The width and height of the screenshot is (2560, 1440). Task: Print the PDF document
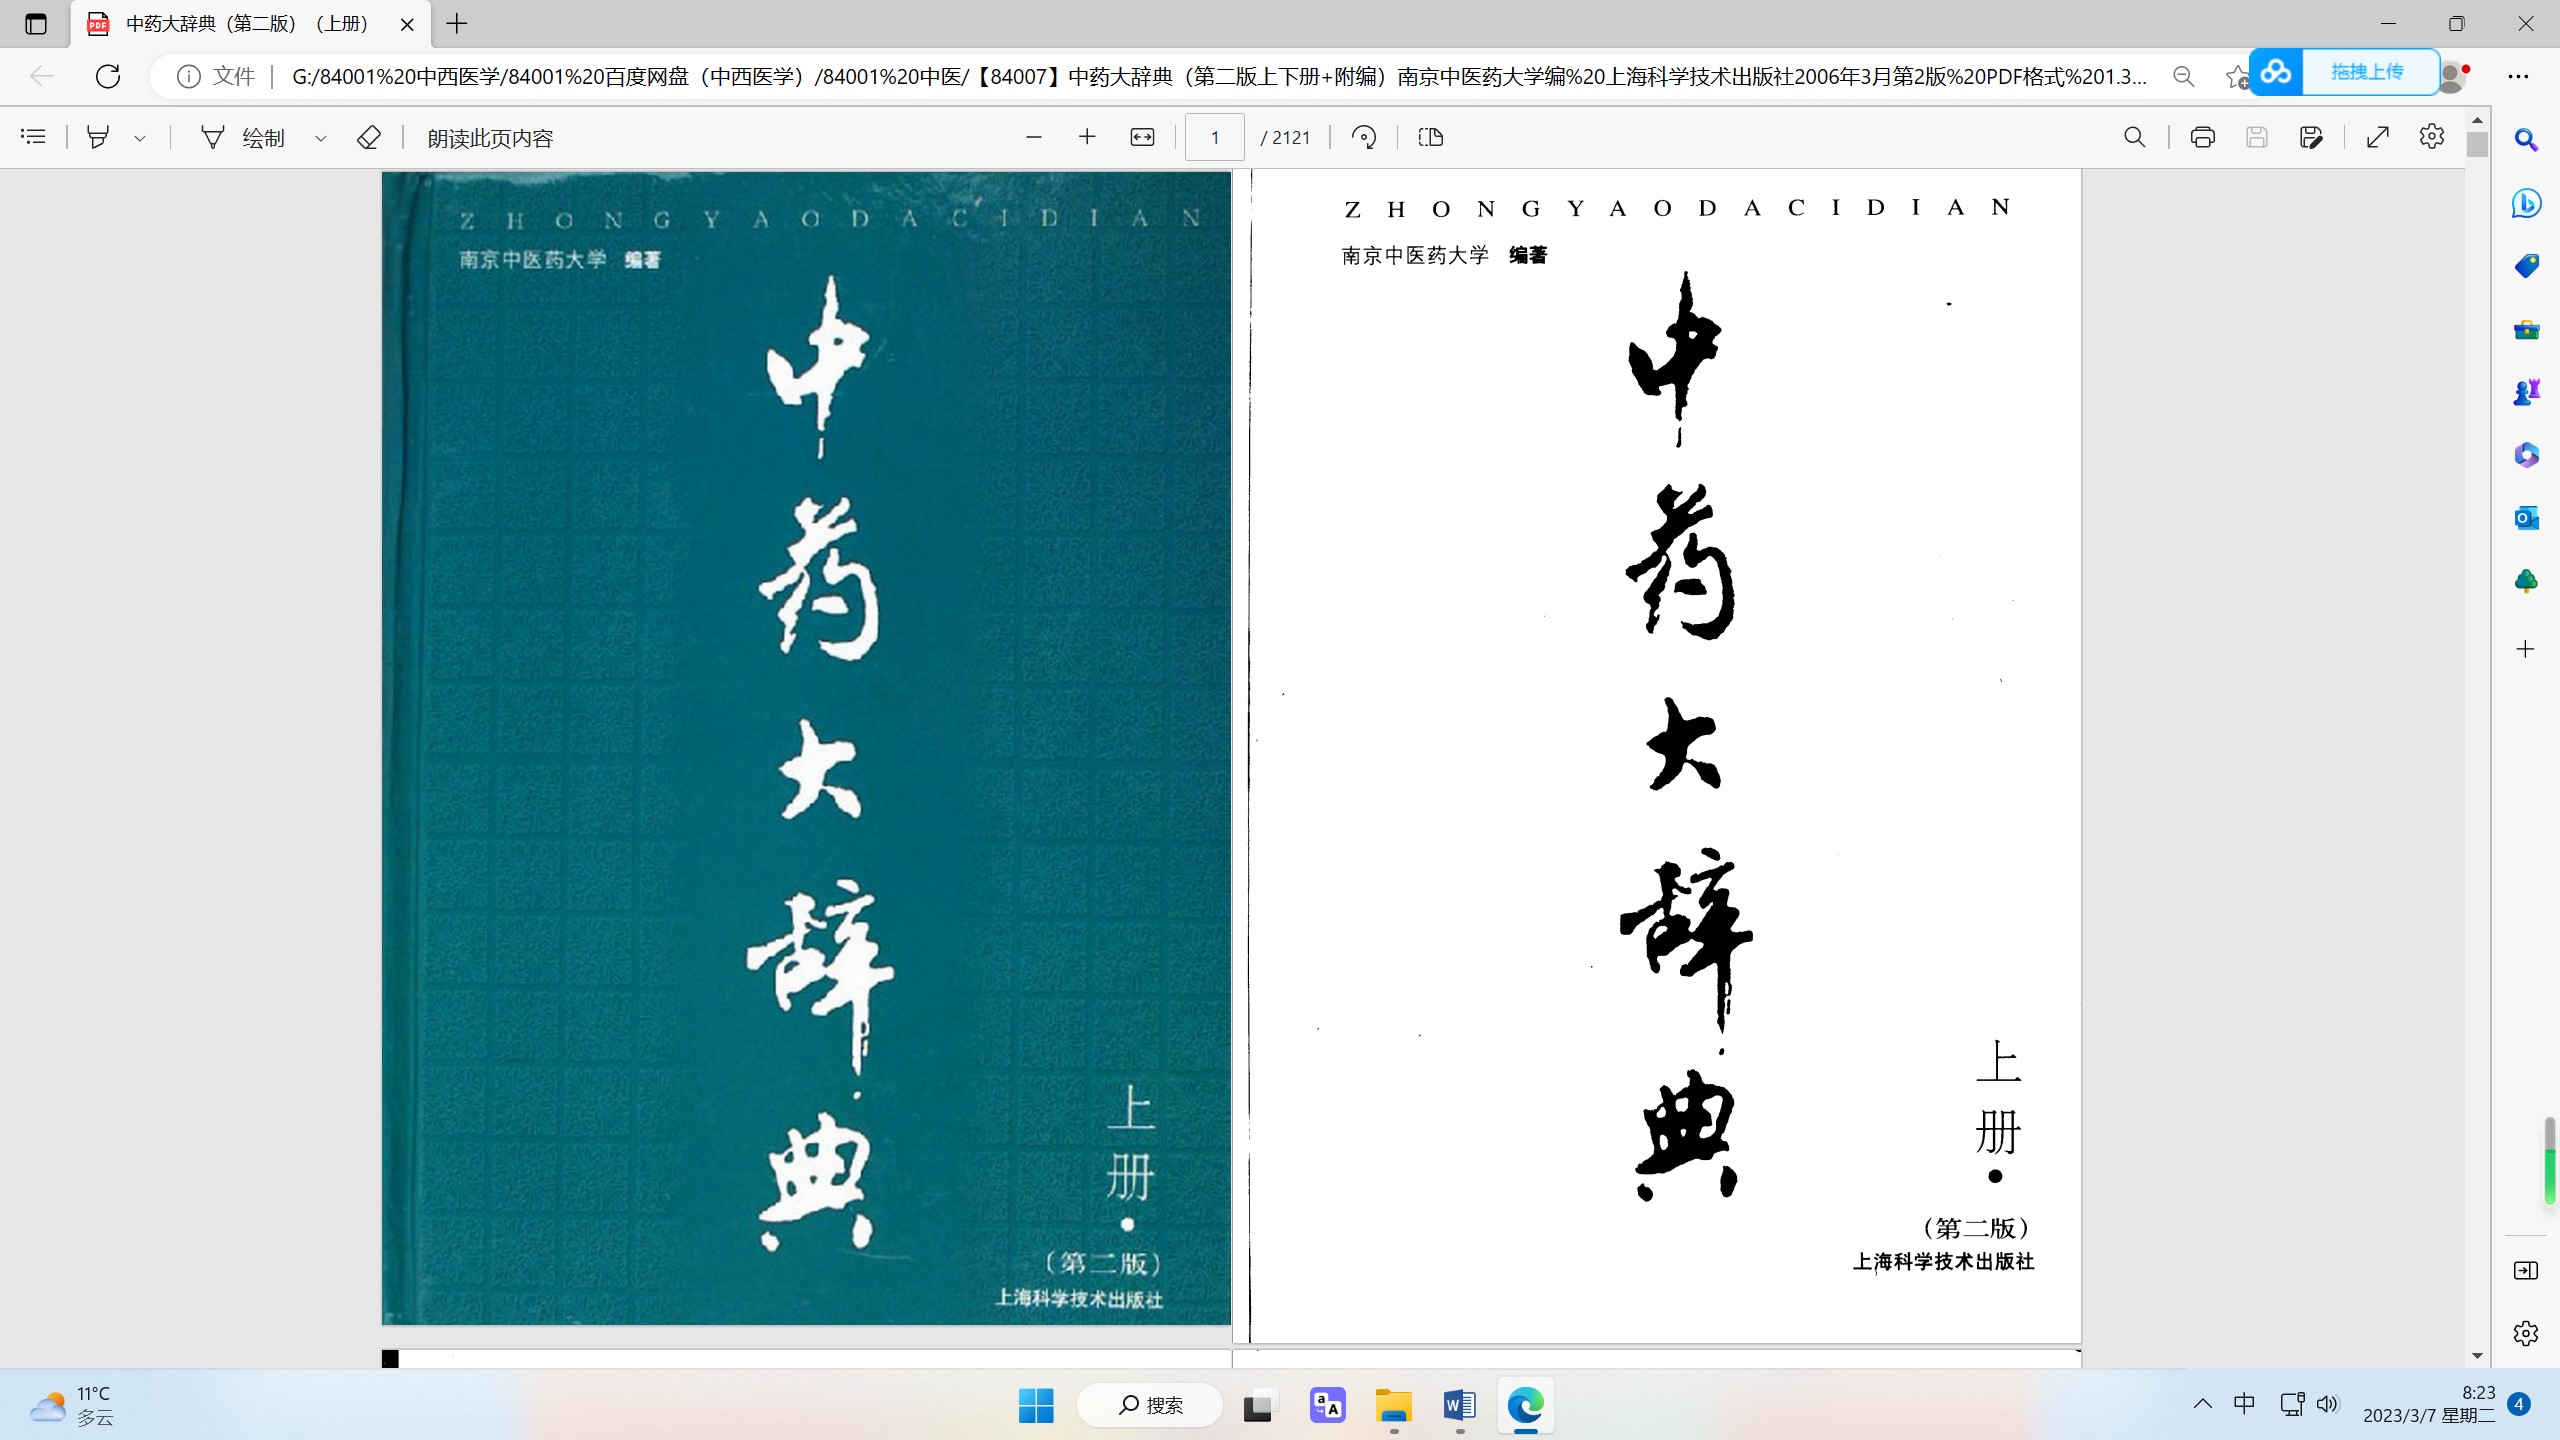click(2202, 137)
